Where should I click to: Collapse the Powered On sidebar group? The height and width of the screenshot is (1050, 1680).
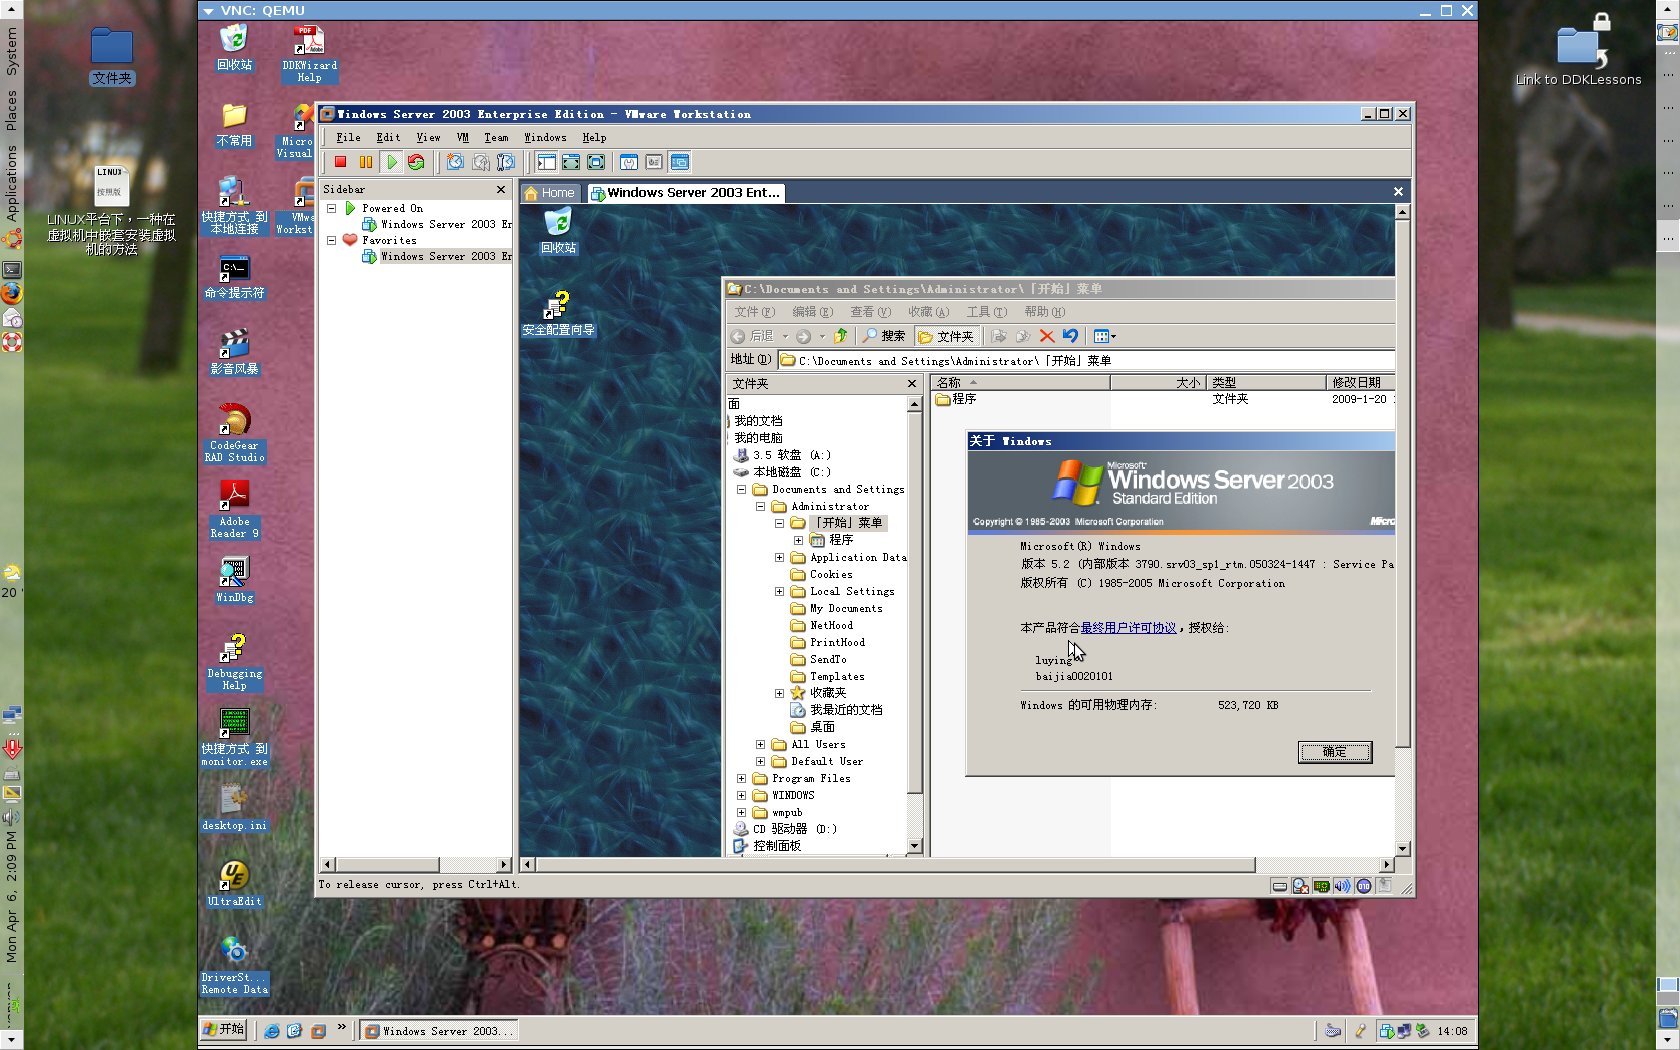(x=332, y=208)
